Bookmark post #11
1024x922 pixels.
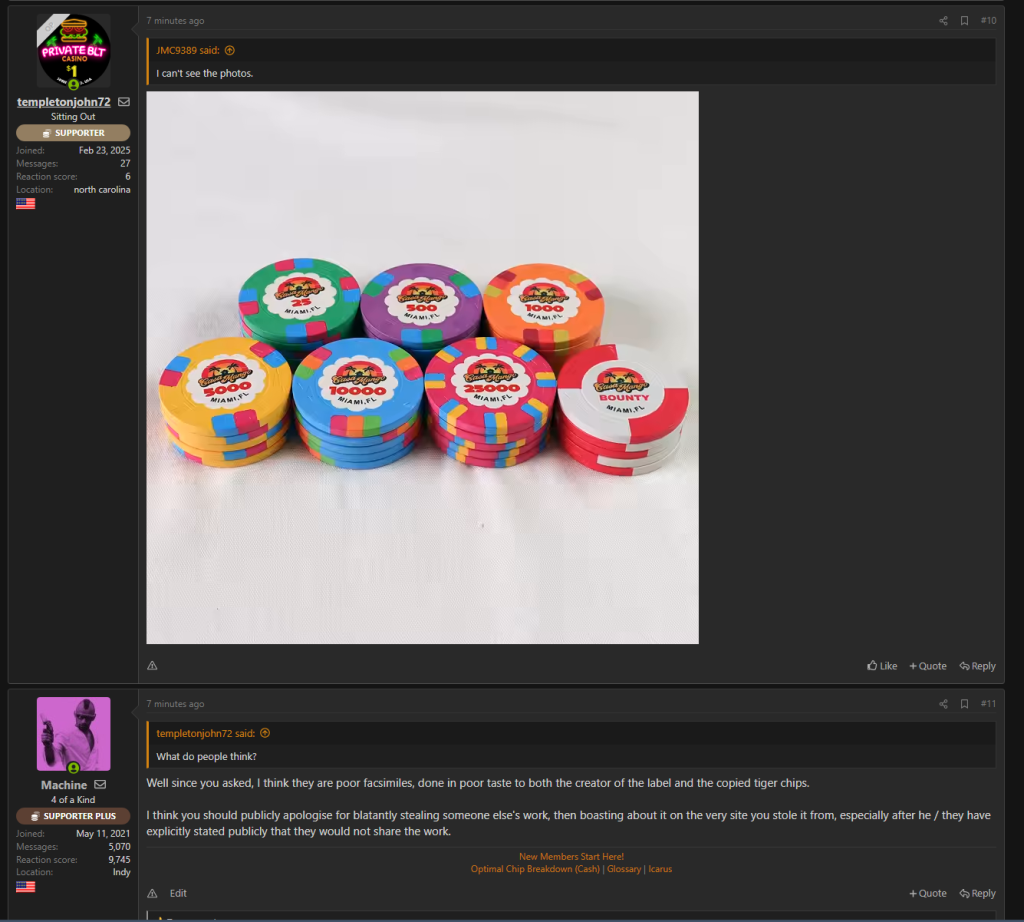tap(964, 704)
